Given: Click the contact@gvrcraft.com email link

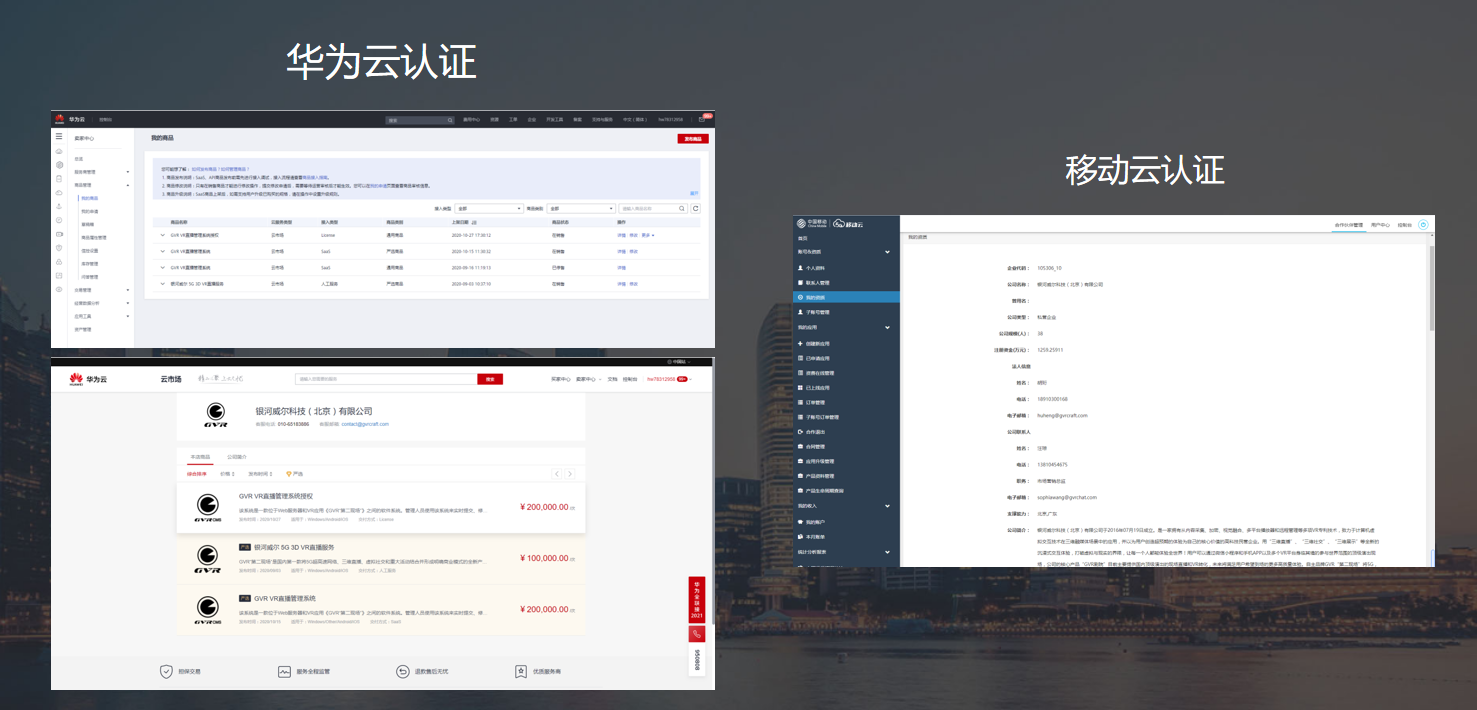Looking at the screenshot, I should (x=365, y=424).
